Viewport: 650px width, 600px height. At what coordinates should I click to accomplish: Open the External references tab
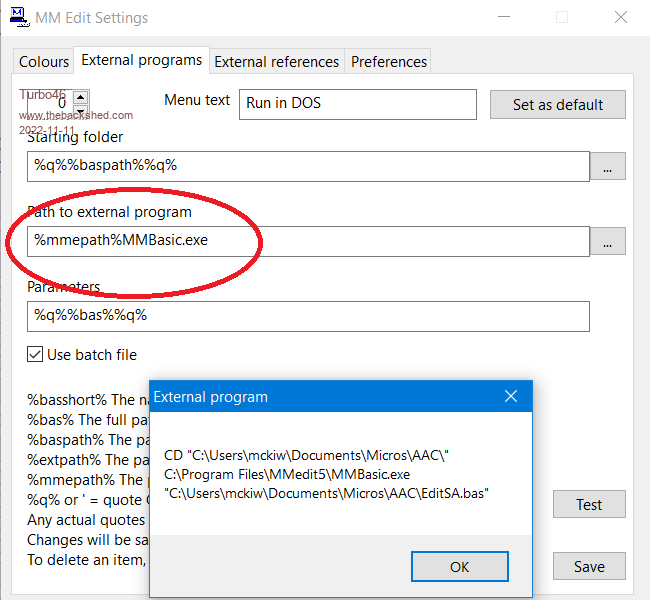[x=277, y=62]
